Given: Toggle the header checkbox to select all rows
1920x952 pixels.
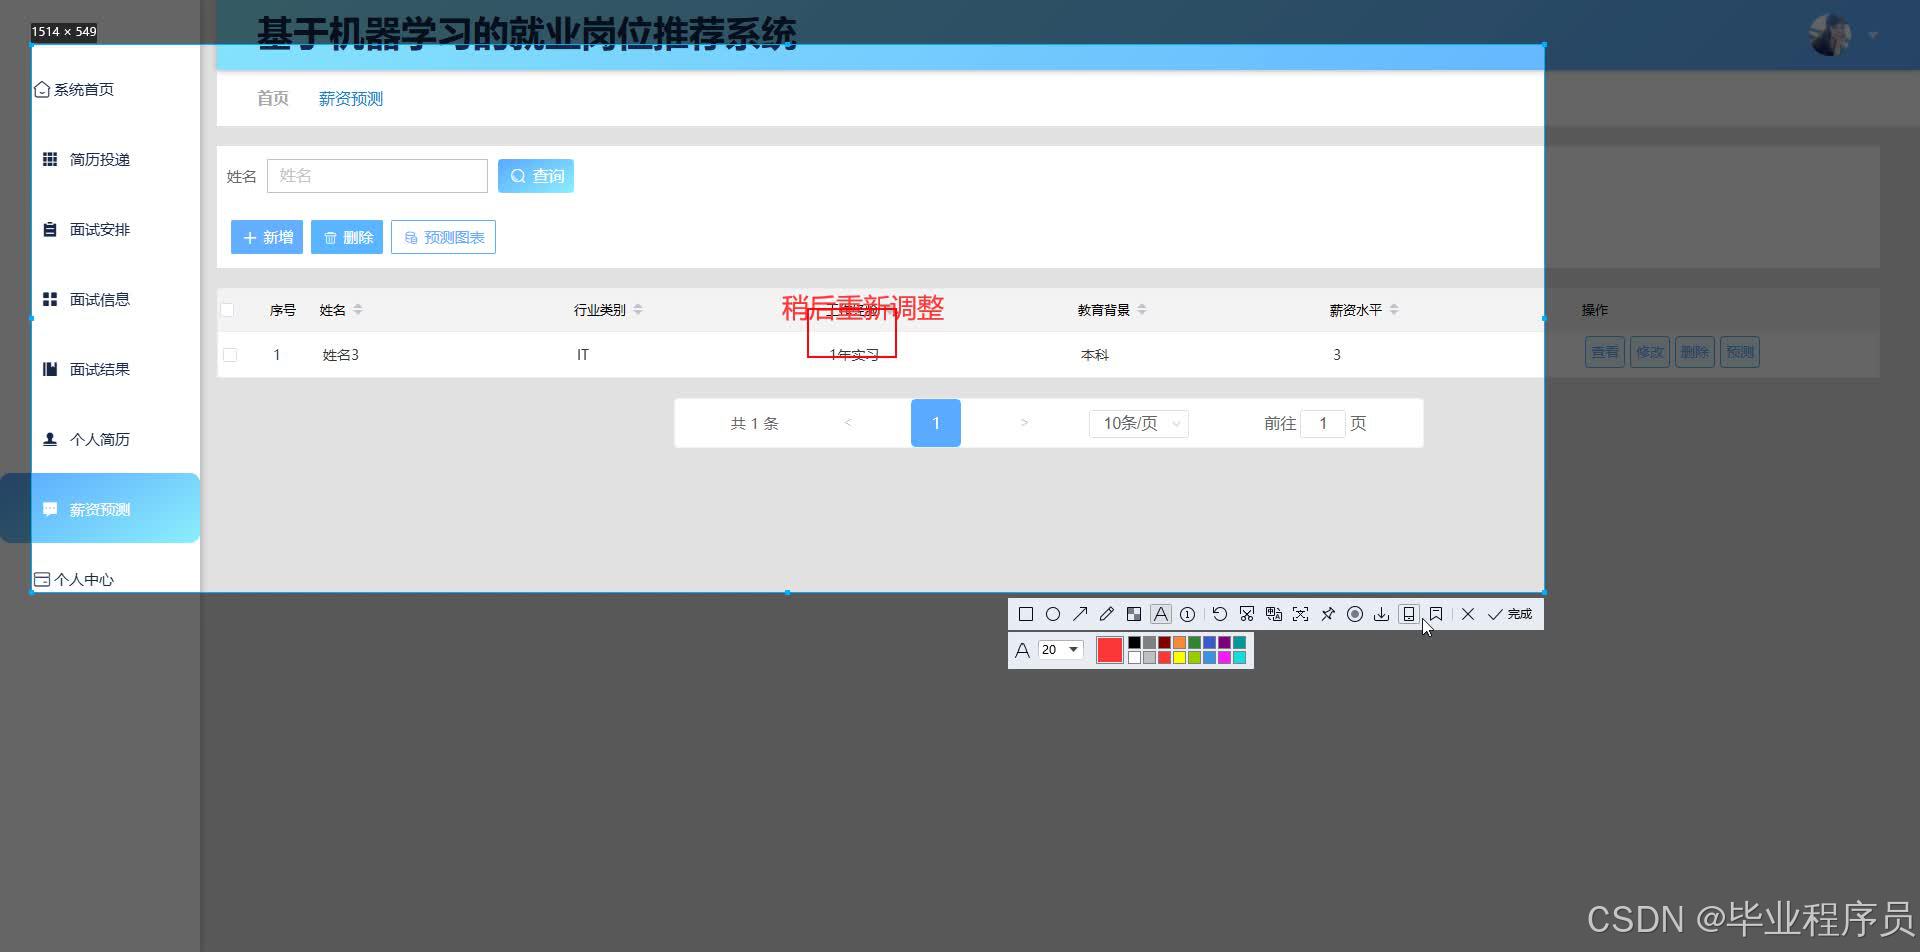Looking at the screenshot, I should (227, 309).
